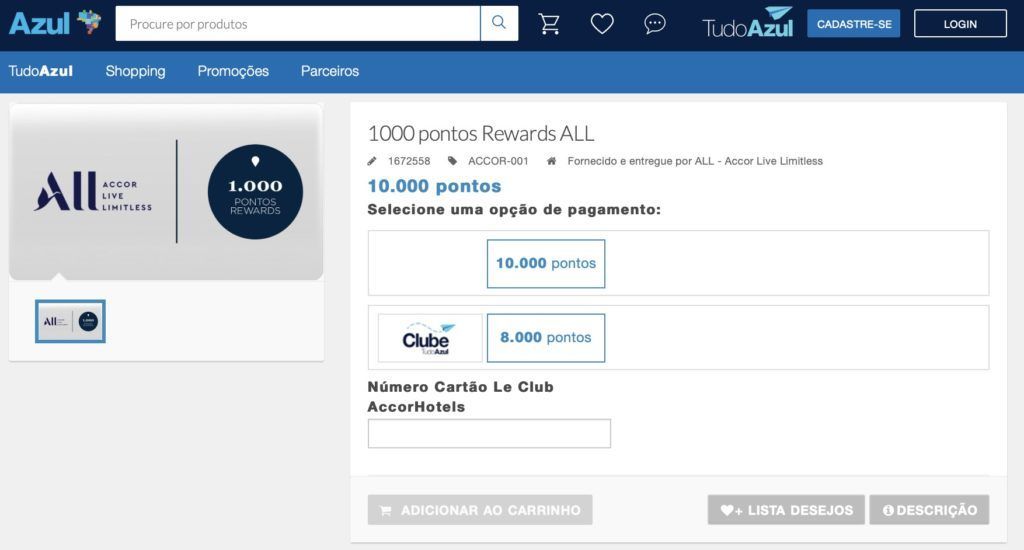Image resolution: width=1024 pixels, height=550 pixels.
Task: Select the 10.000 pontos payment option
Action: tap(546, 263)
